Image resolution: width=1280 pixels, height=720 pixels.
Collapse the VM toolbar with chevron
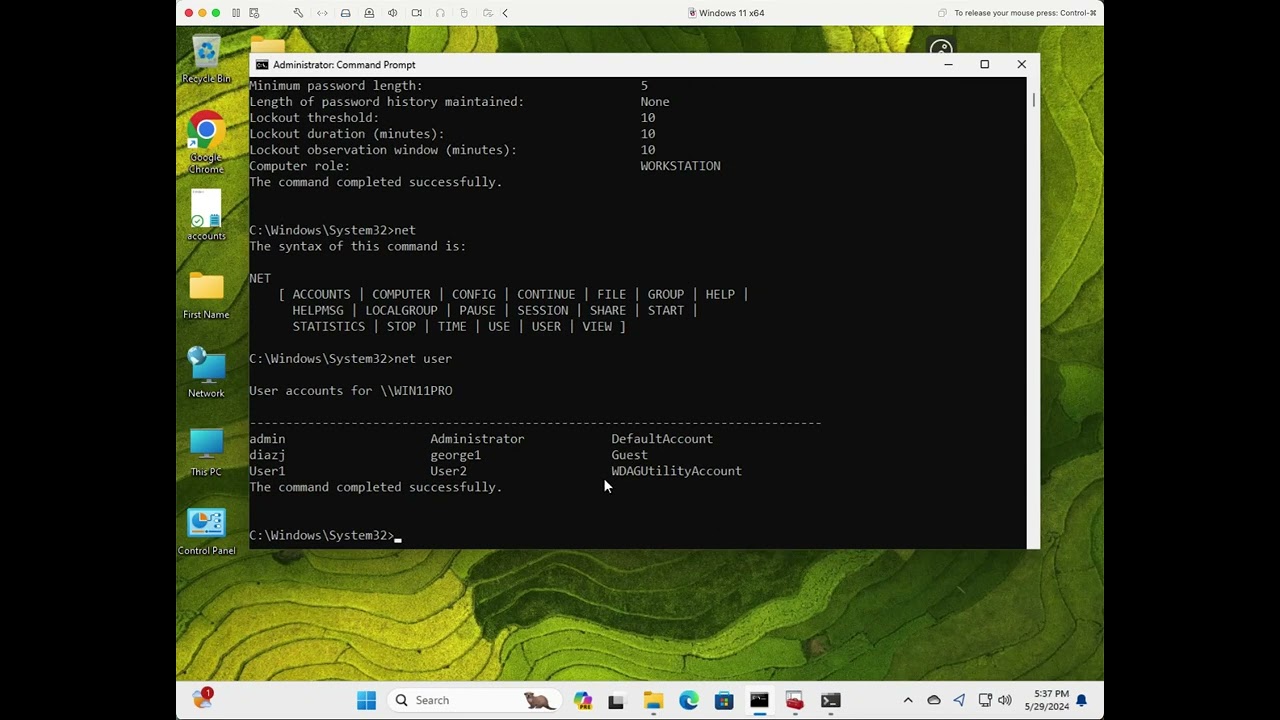pyautogui.click(x=505, y=13)
